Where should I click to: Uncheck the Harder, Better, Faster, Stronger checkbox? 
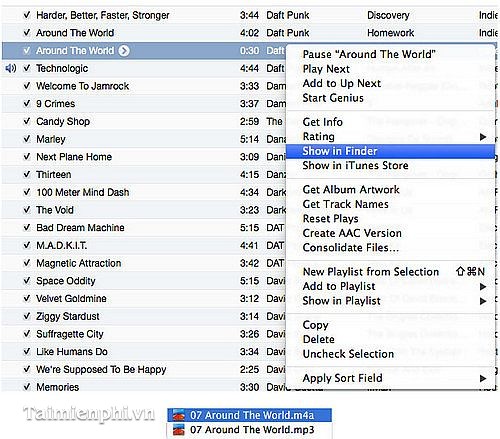tap(27, 15)
